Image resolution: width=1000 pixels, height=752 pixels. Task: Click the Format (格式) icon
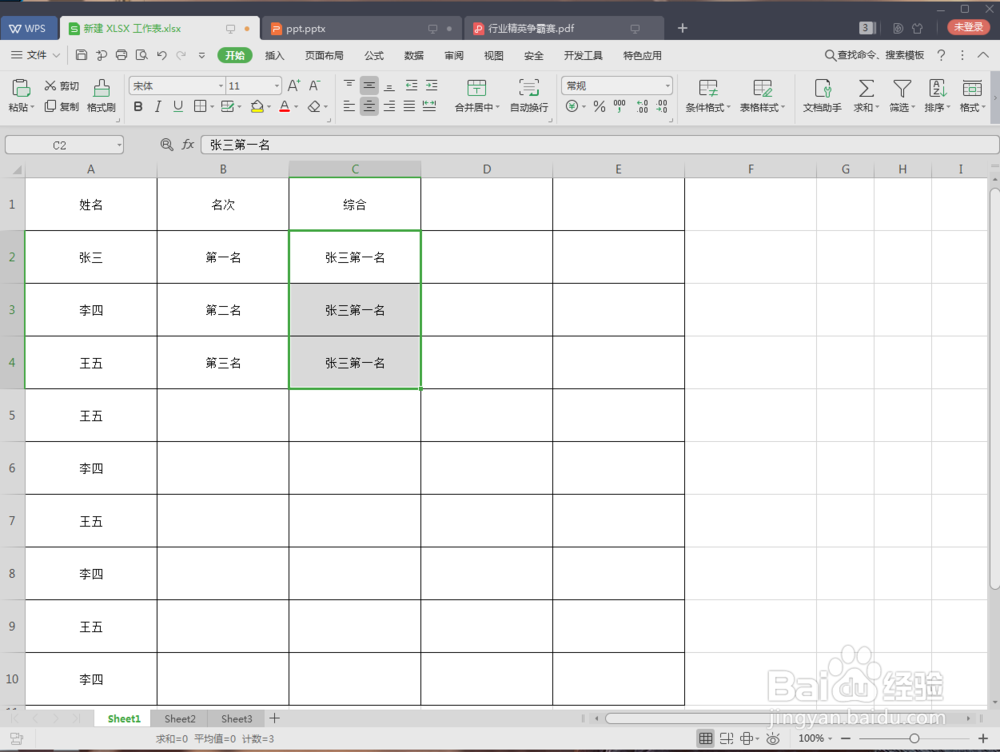(972, 89)
